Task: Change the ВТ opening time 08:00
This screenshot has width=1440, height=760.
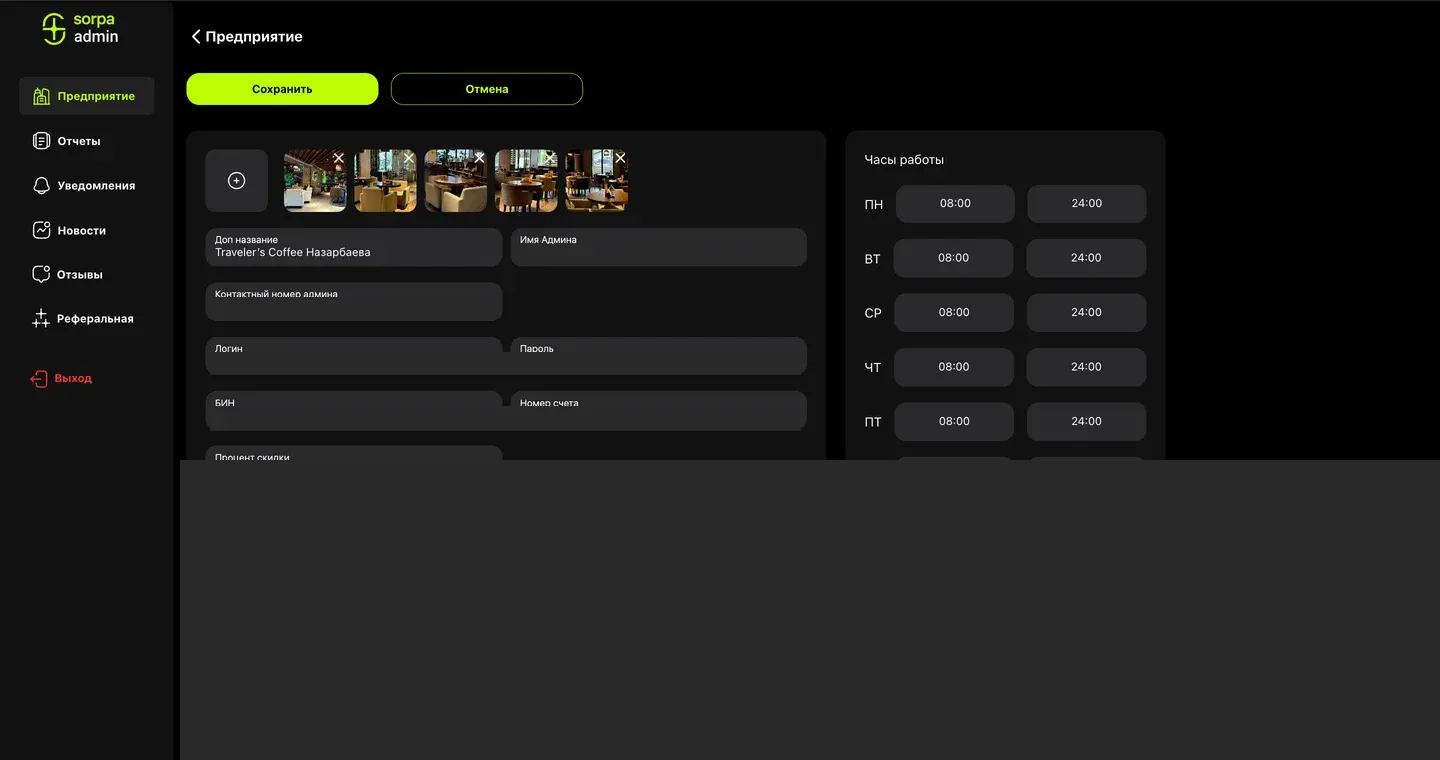Action: click(x=954, y=258)
